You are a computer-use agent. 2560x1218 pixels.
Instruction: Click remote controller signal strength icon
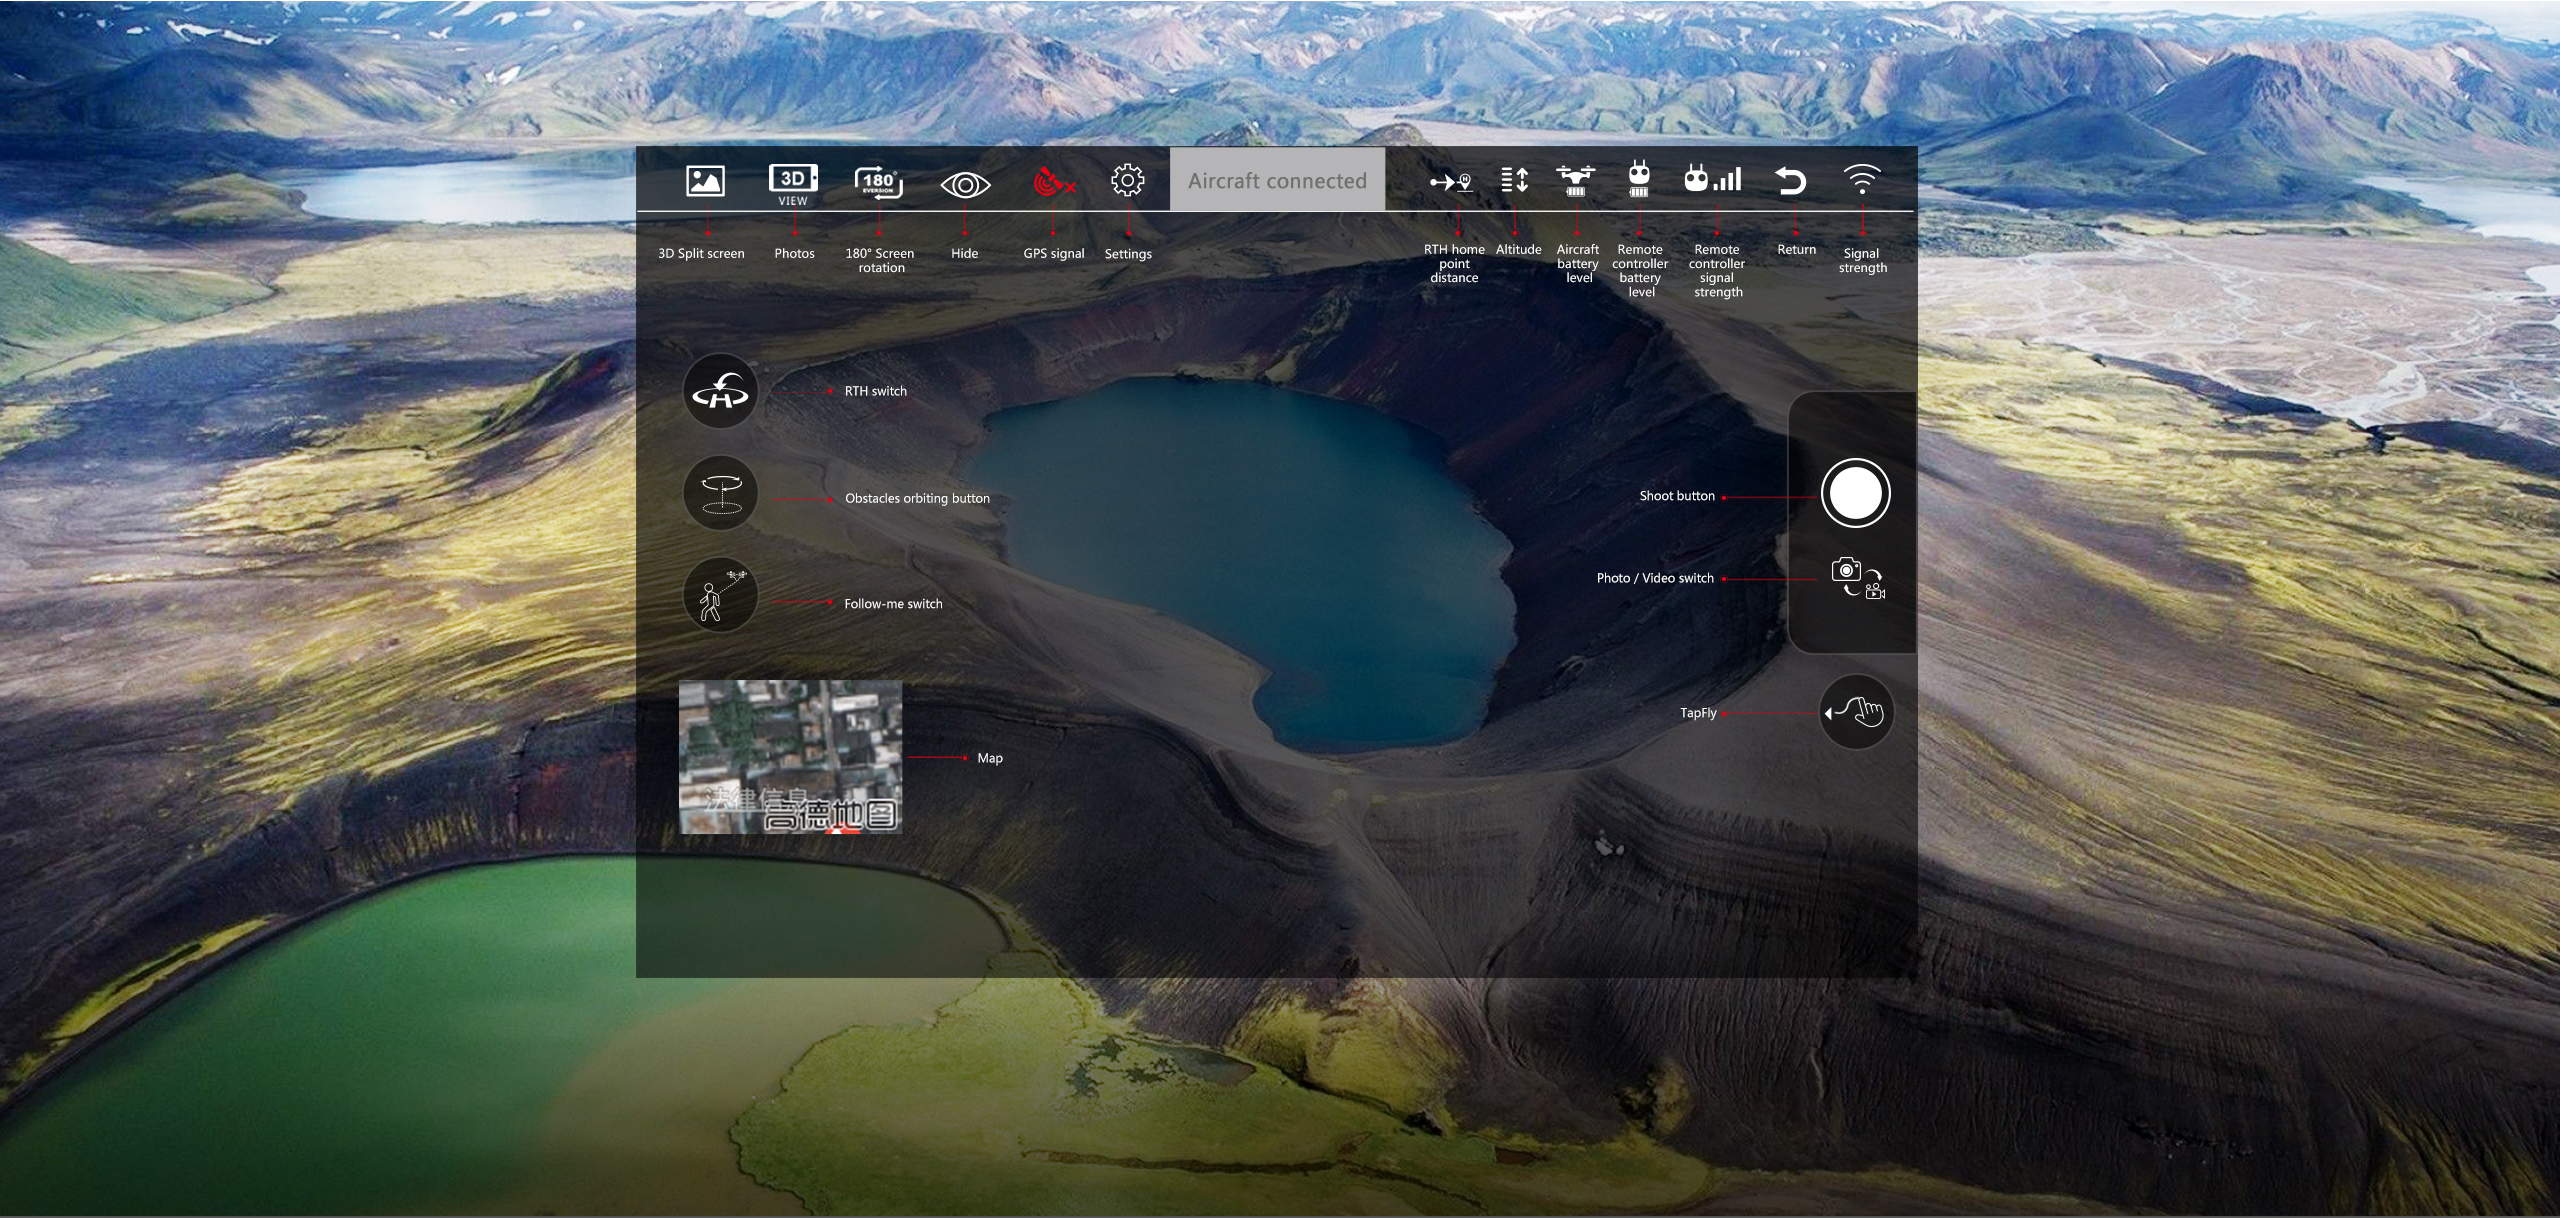[x=1713, y=179]
